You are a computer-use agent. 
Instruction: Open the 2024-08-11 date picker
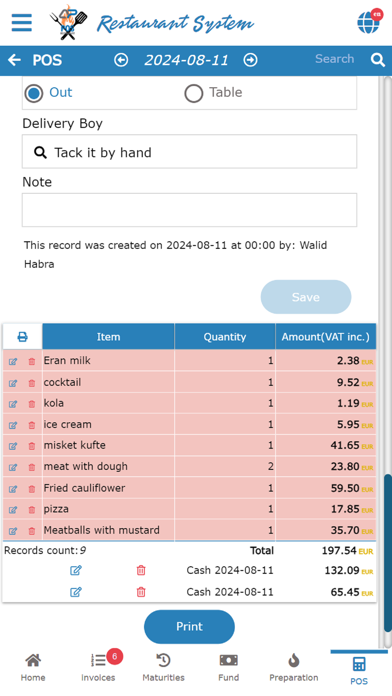click(186, 60)
